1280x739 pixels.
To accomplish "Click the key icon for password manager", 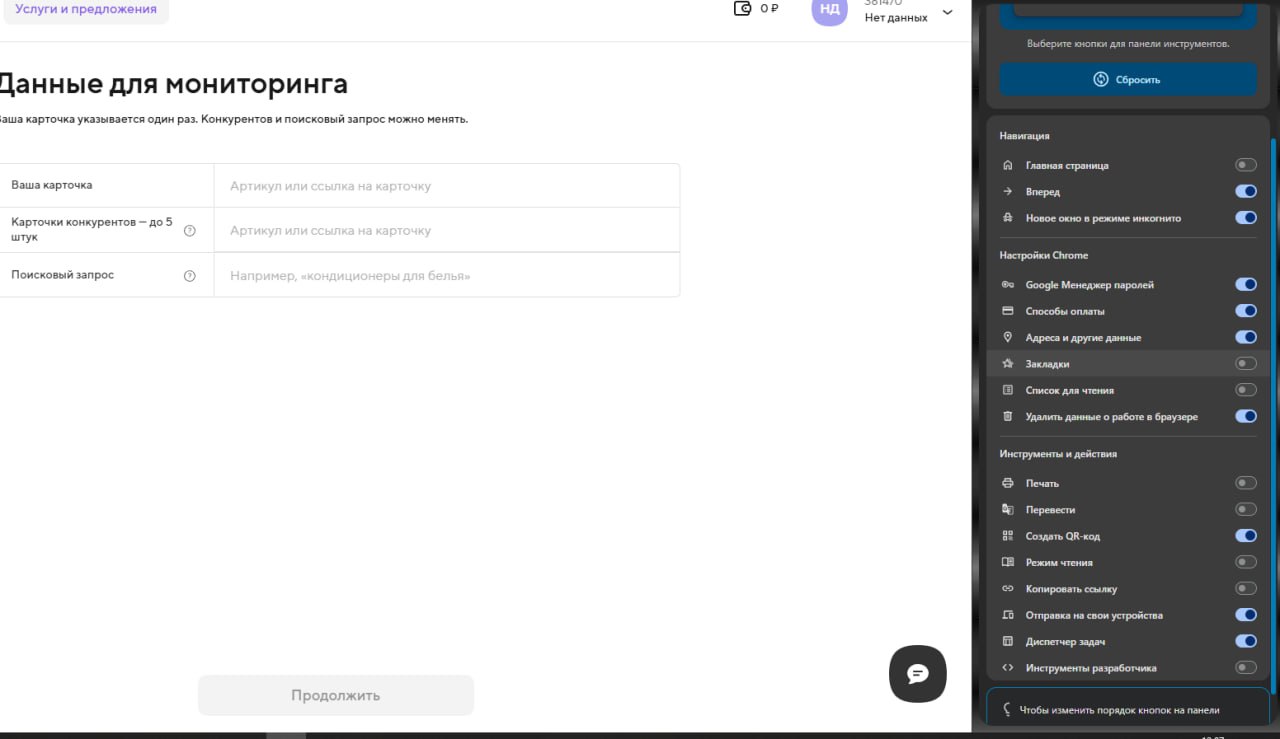I will 1008,284.
